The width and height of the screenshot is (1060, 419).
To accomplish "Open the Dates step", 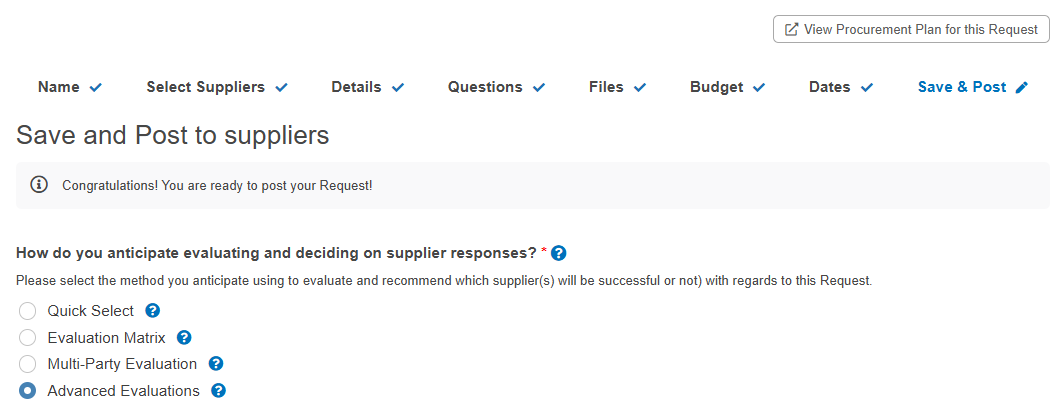I will pos(841,87).
